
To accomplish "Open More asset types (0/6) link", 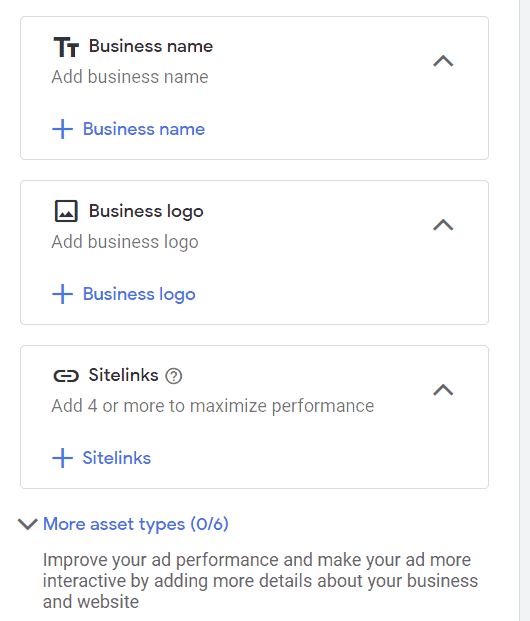I will click(136, 524).
